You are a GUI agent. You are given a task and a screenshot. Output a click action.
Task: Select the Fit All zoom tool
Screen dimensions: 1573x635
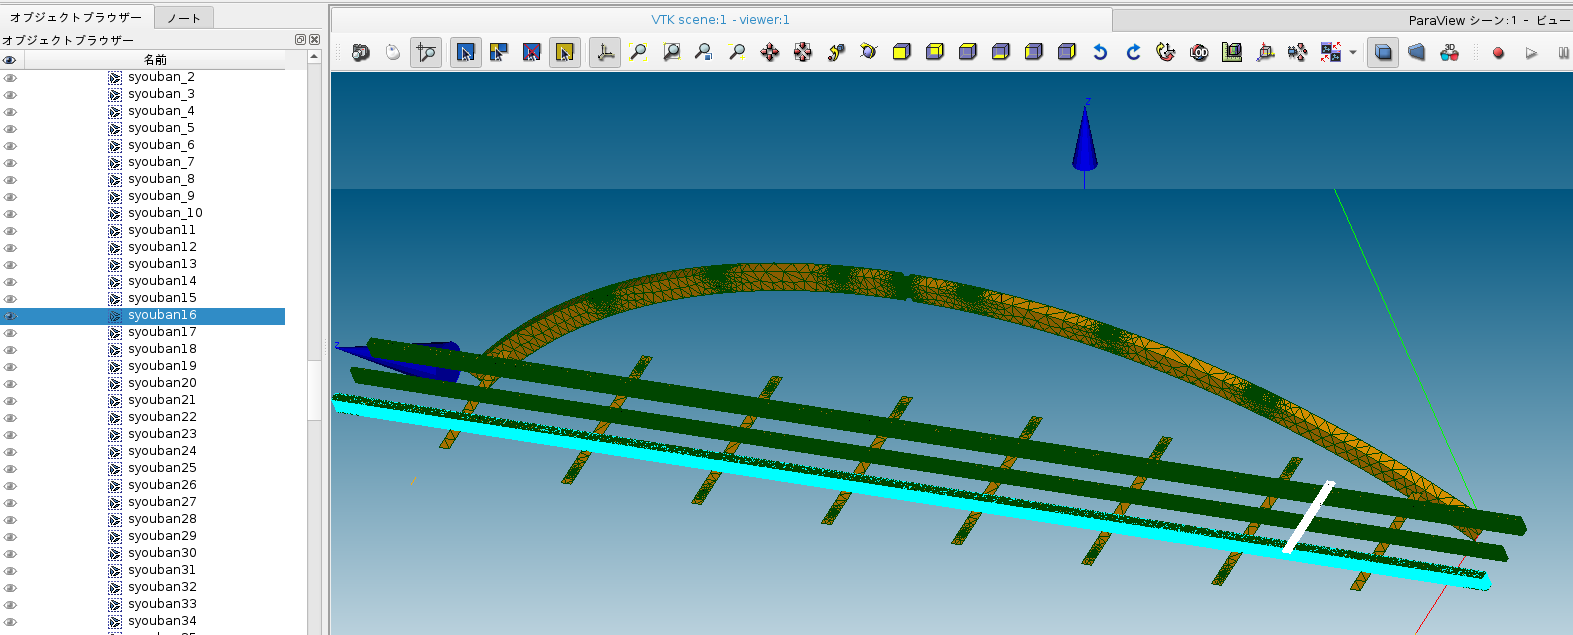tap(638, 53)
